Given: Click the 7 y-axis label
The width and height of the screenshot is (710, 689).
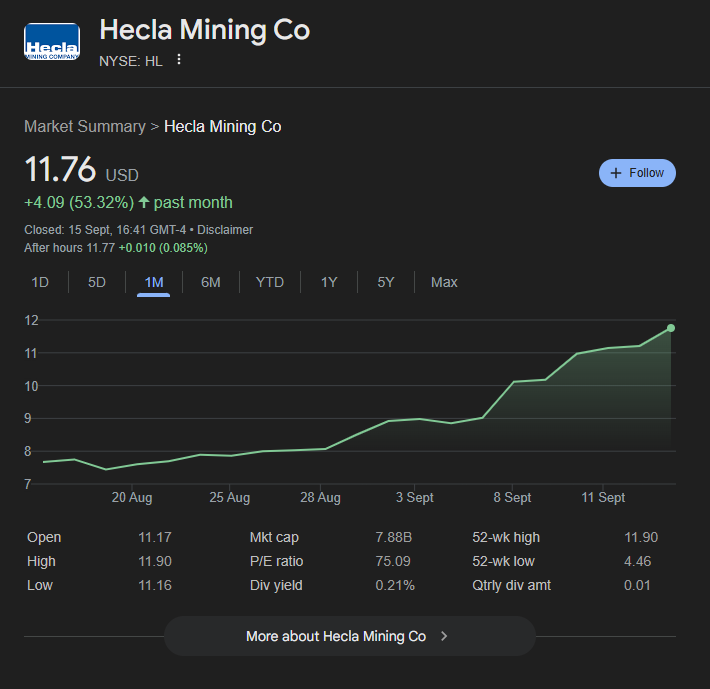Looking at the screenshot, I should click(28, 484).
